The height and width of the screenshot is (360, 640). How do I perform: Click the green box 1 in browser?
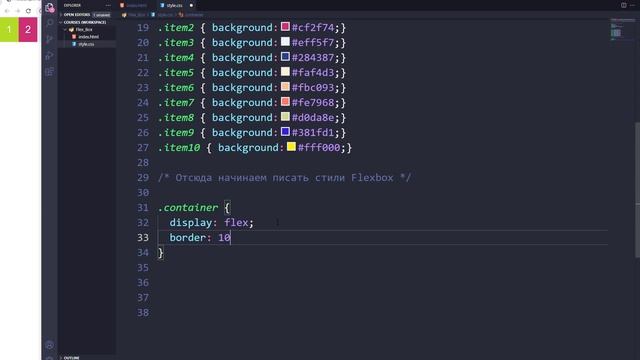pos(9,29)
